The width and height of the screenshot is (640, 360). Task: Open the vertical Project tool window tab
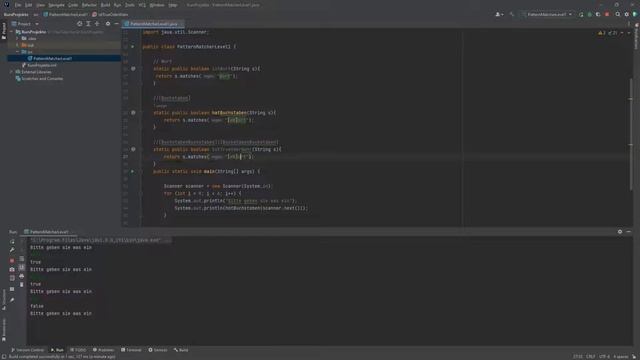(x=4, y=31)
